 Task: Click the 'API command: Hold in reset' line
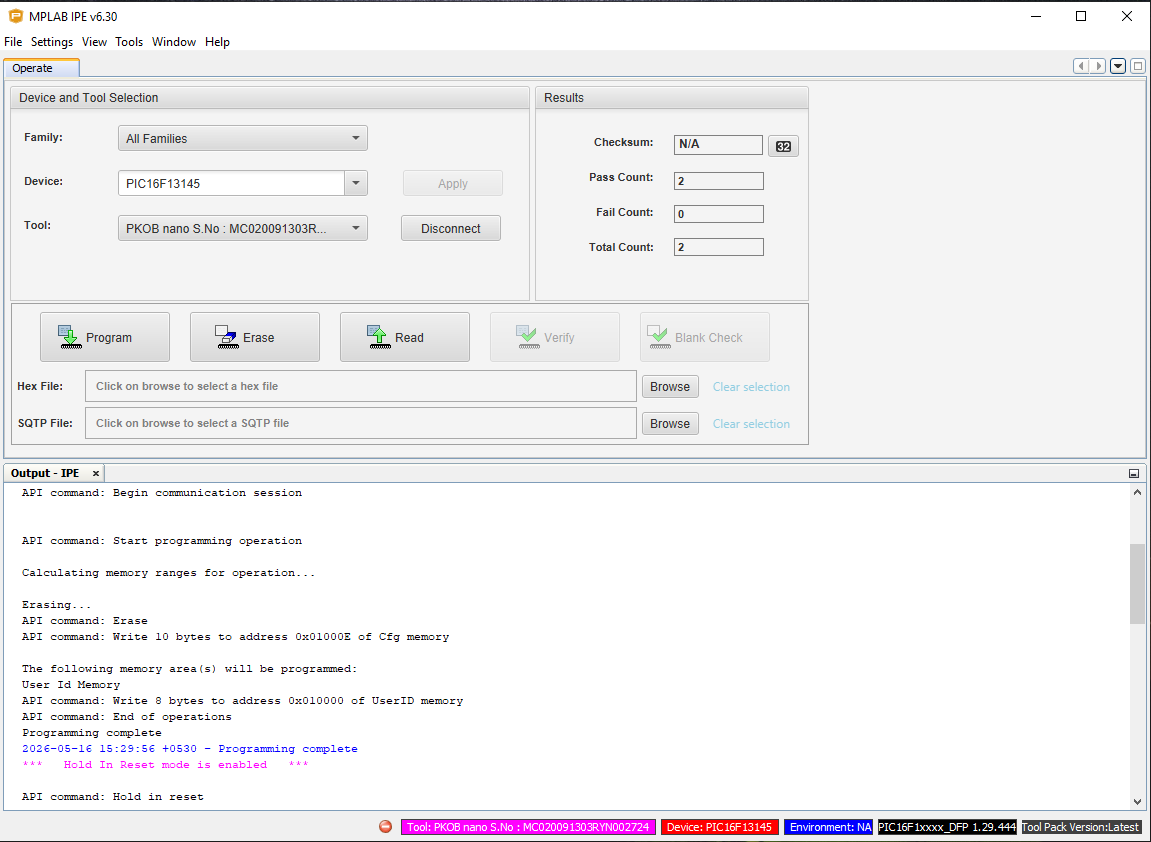tap(112, 796)
